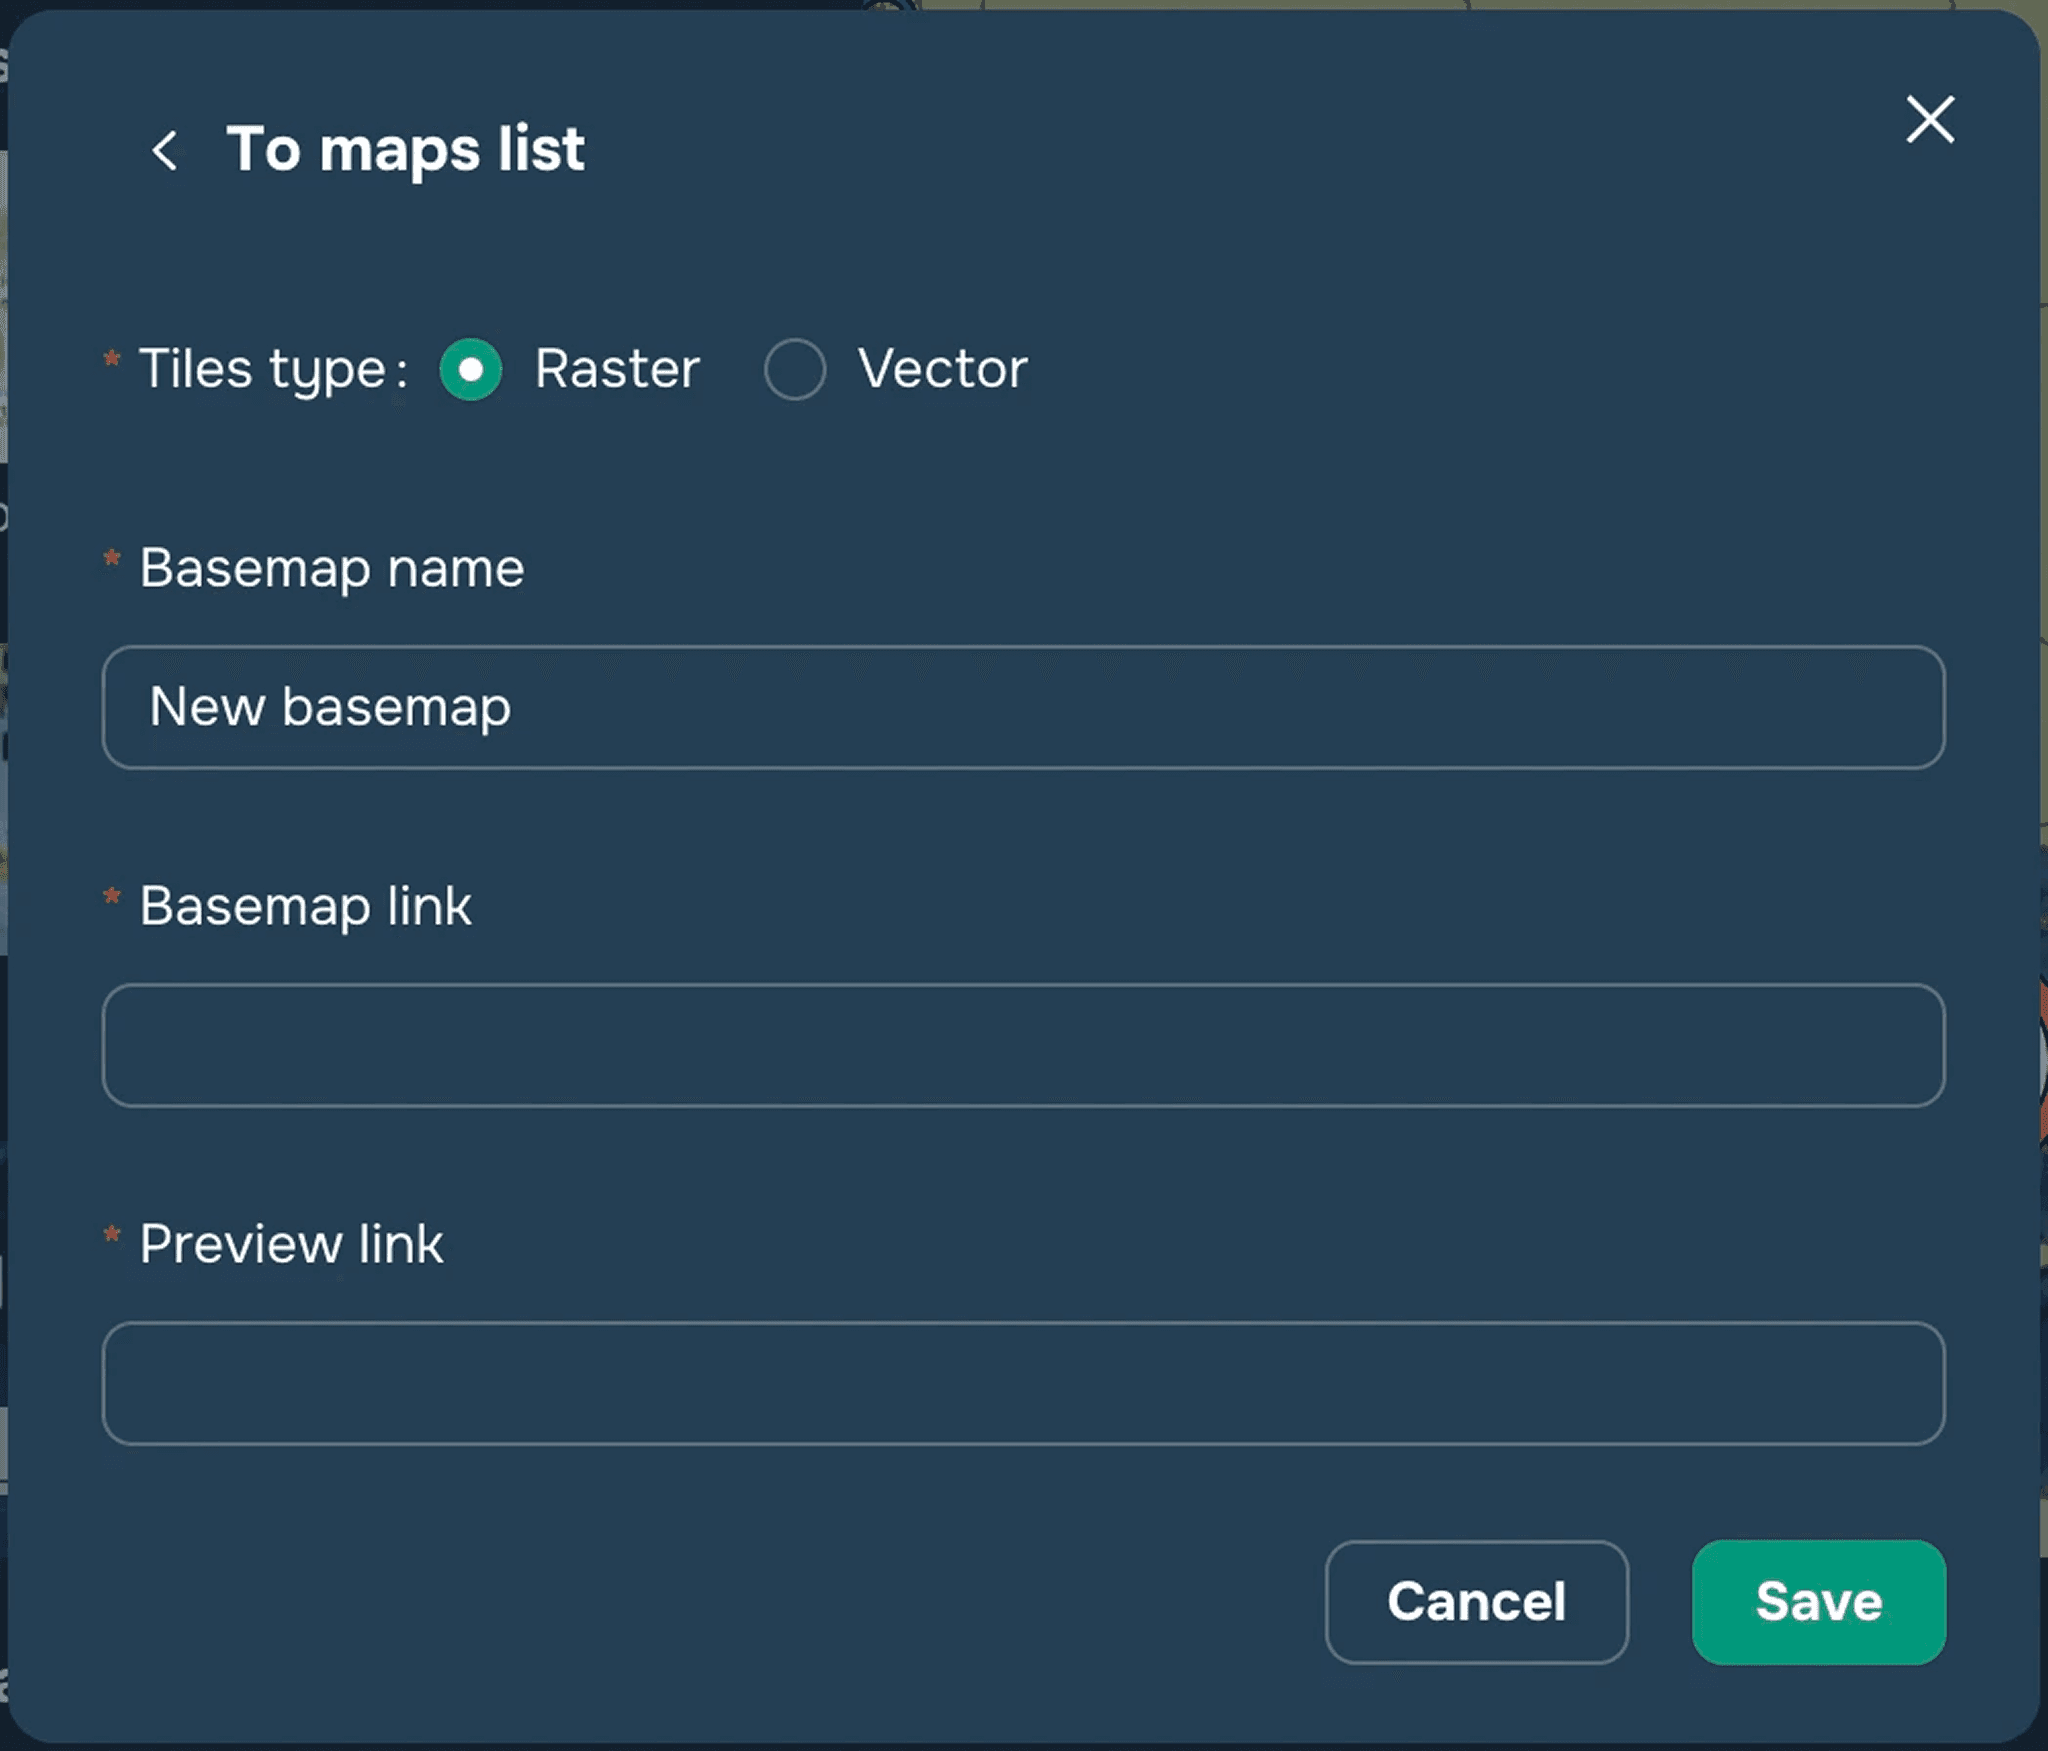Click the 'New basemap' text in field

pyautogui.click(x=330, y=707)
